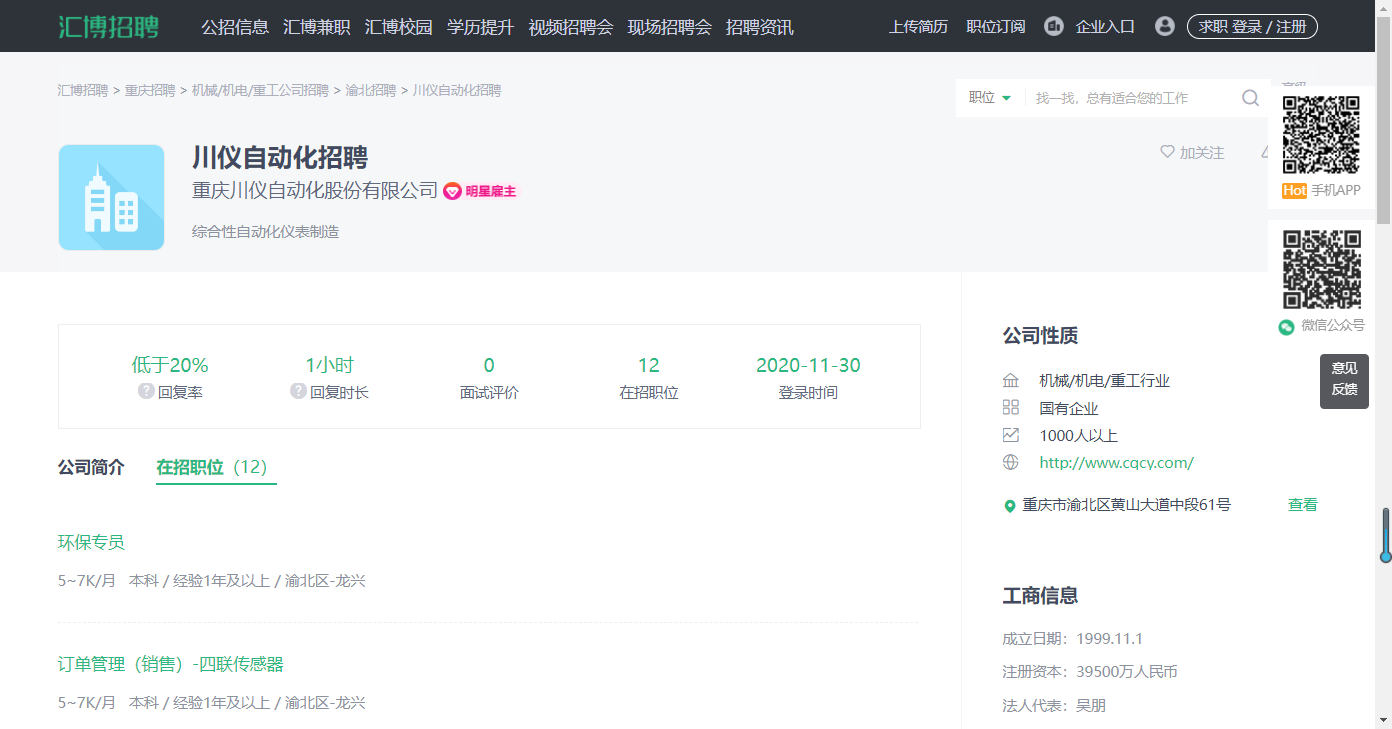Viewport: 1392px width, 729px height.
Task: Open 招聘资讯 navigation item
Action: pos(760,27)
